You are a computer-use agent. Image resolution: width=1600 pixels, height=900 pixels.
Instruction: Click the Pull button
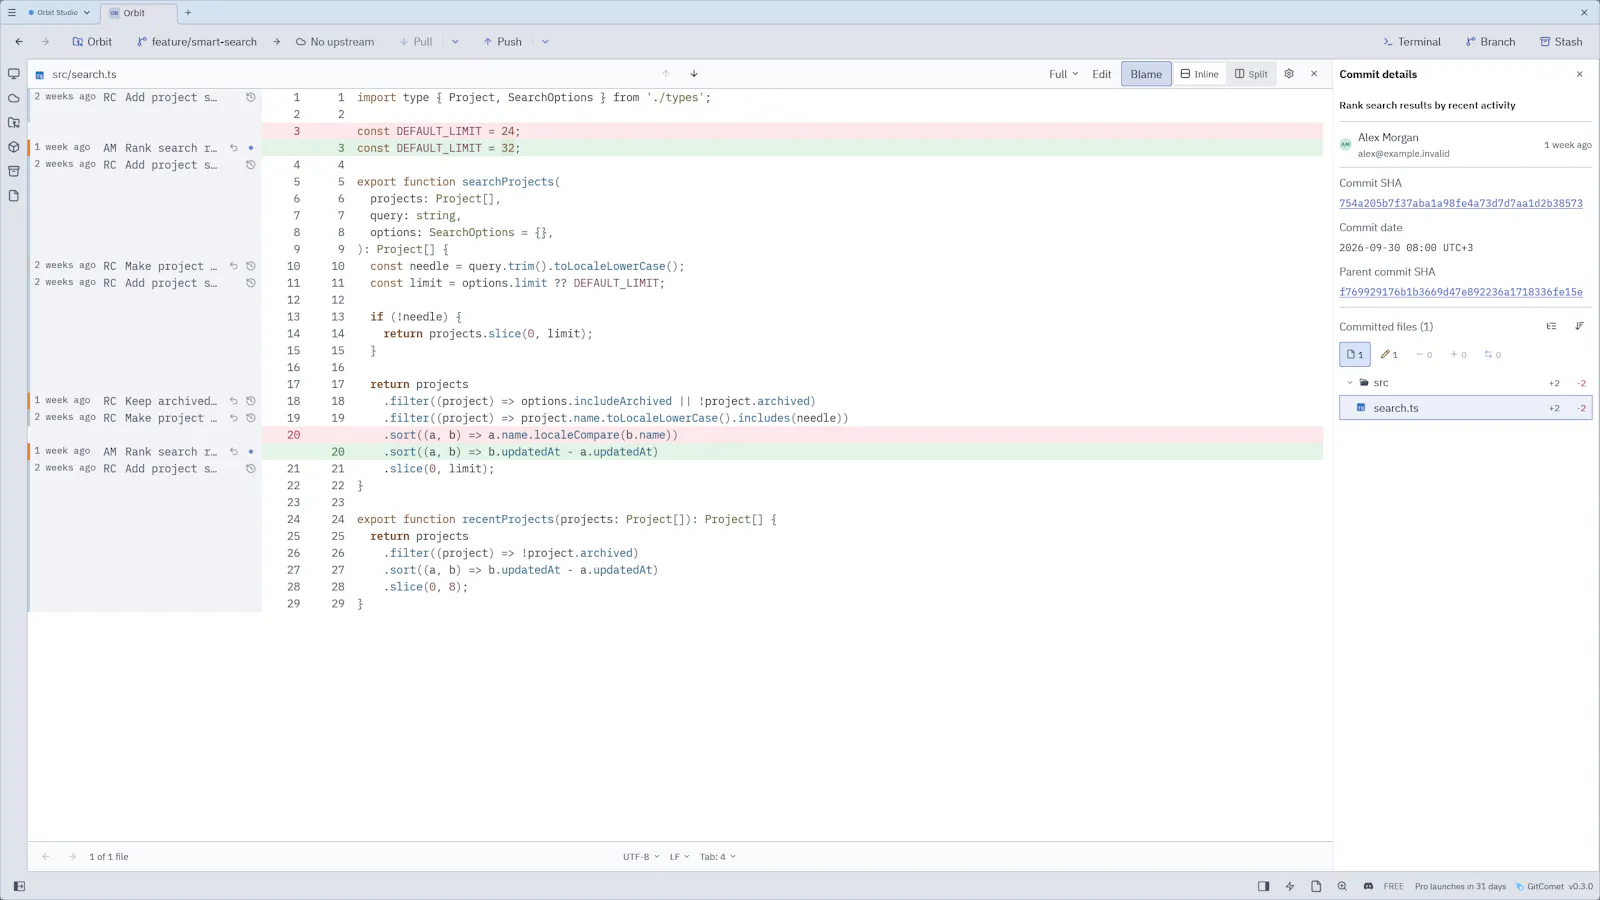[416, 42]
